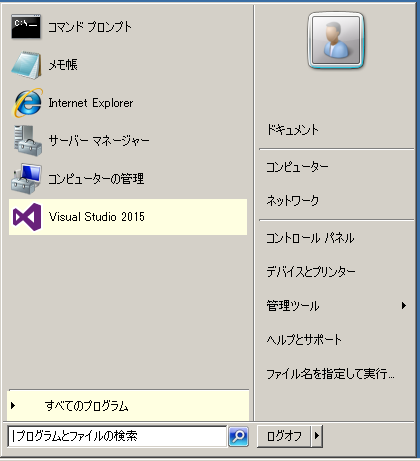Expand the 管理ツール submenu

[337, 305]
